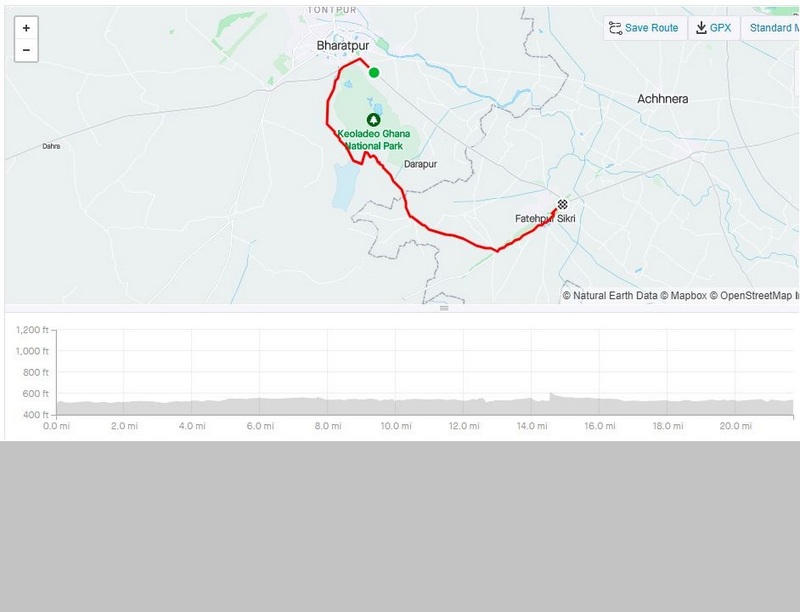Click the resize handle between map and elevation
The height and width of the screenshot is (612, 800).
click(444, 308)
